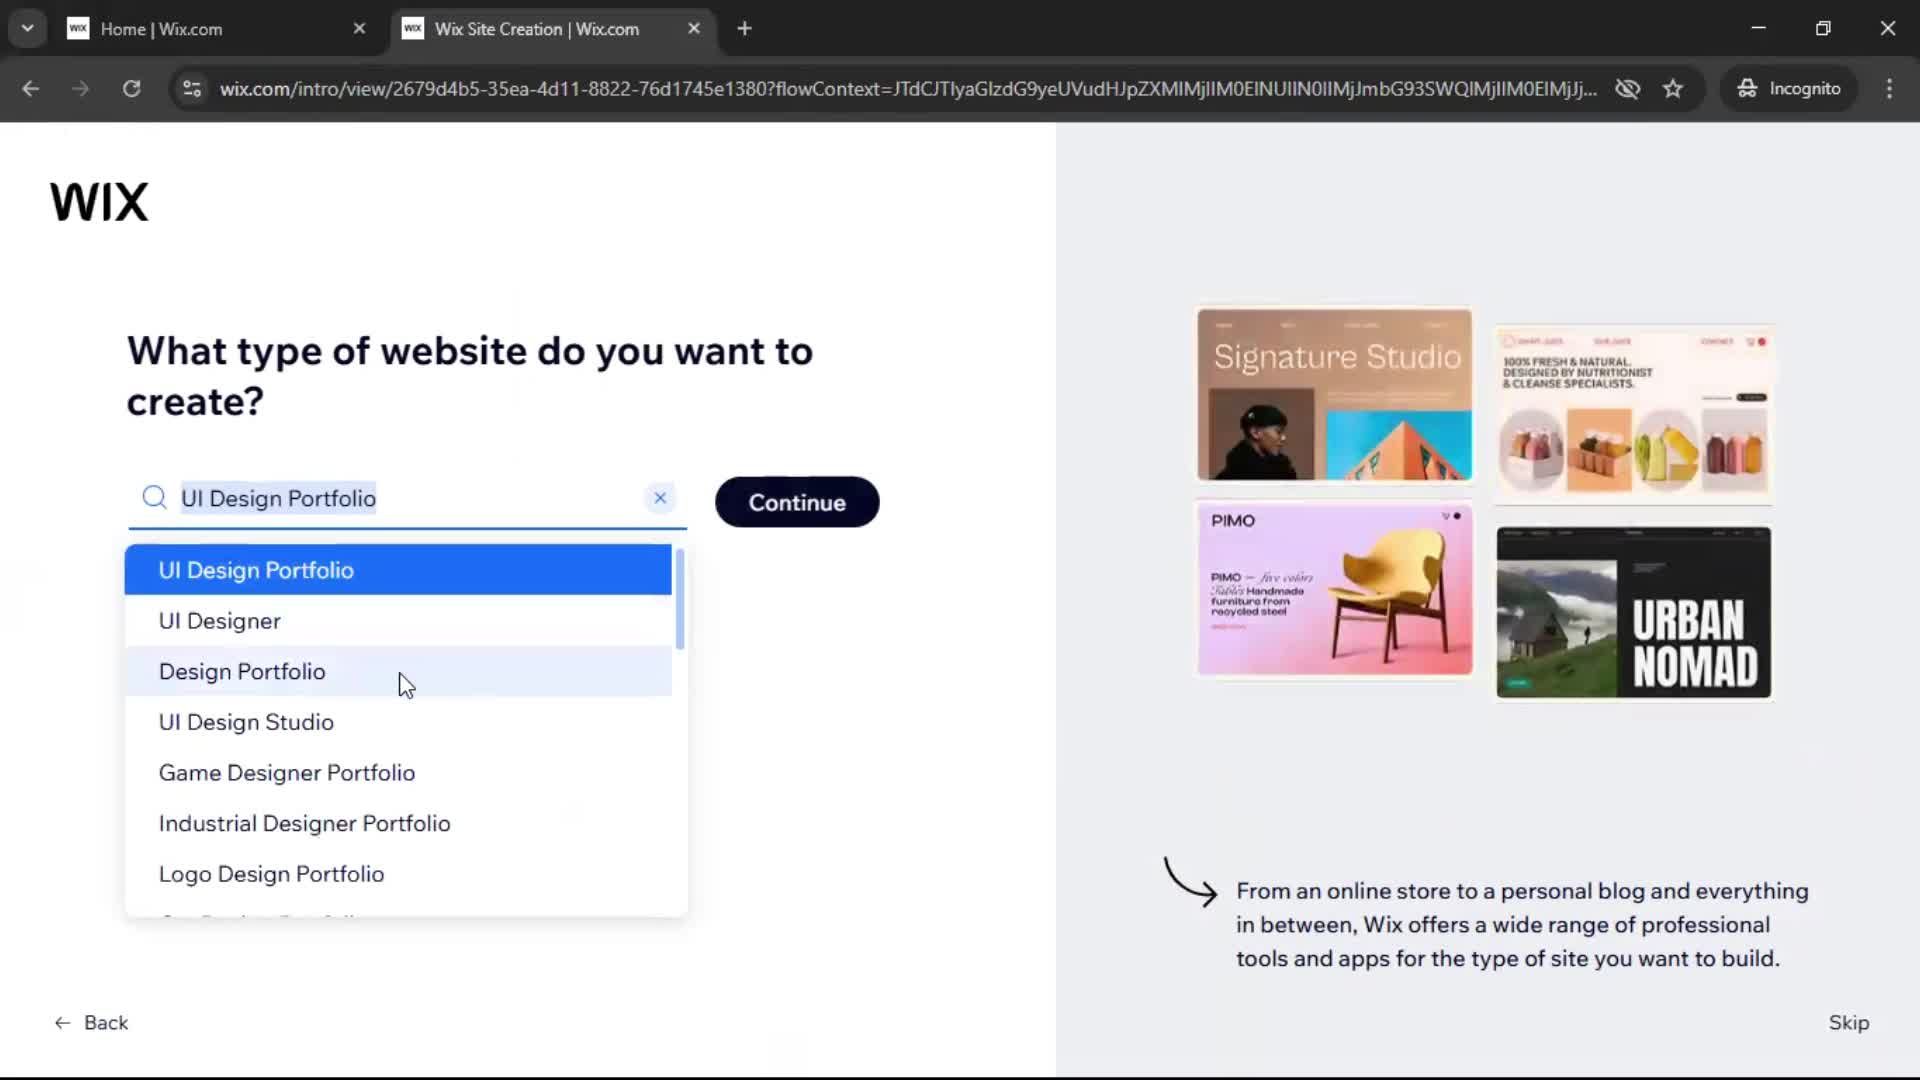This screenshot has width=1920, height=1080.
Task: Click the Continue button
Action: click(x=797, y=502)
